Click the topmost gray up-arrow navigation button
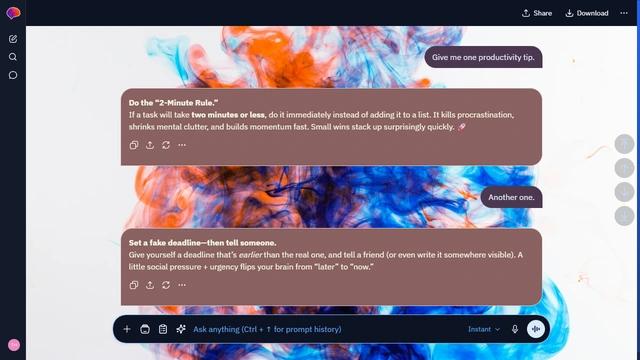This screenshot has width=640, height=360. point(624,144)
